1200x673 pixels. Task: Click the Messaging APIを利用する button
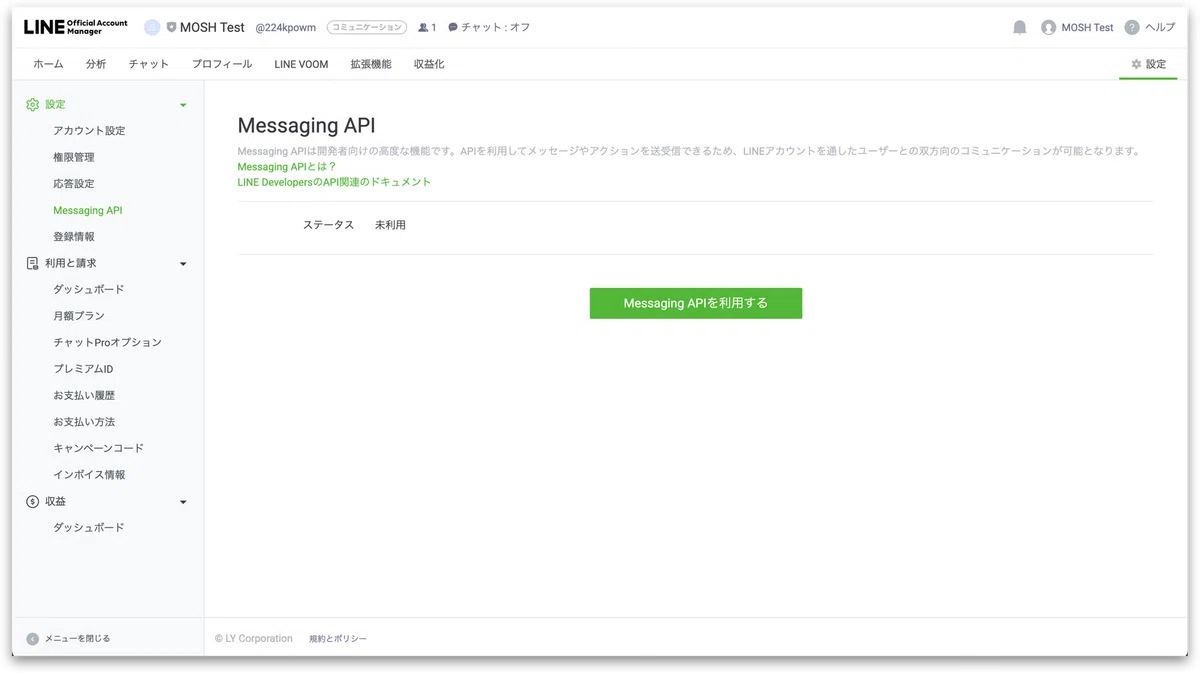(696, 303)
